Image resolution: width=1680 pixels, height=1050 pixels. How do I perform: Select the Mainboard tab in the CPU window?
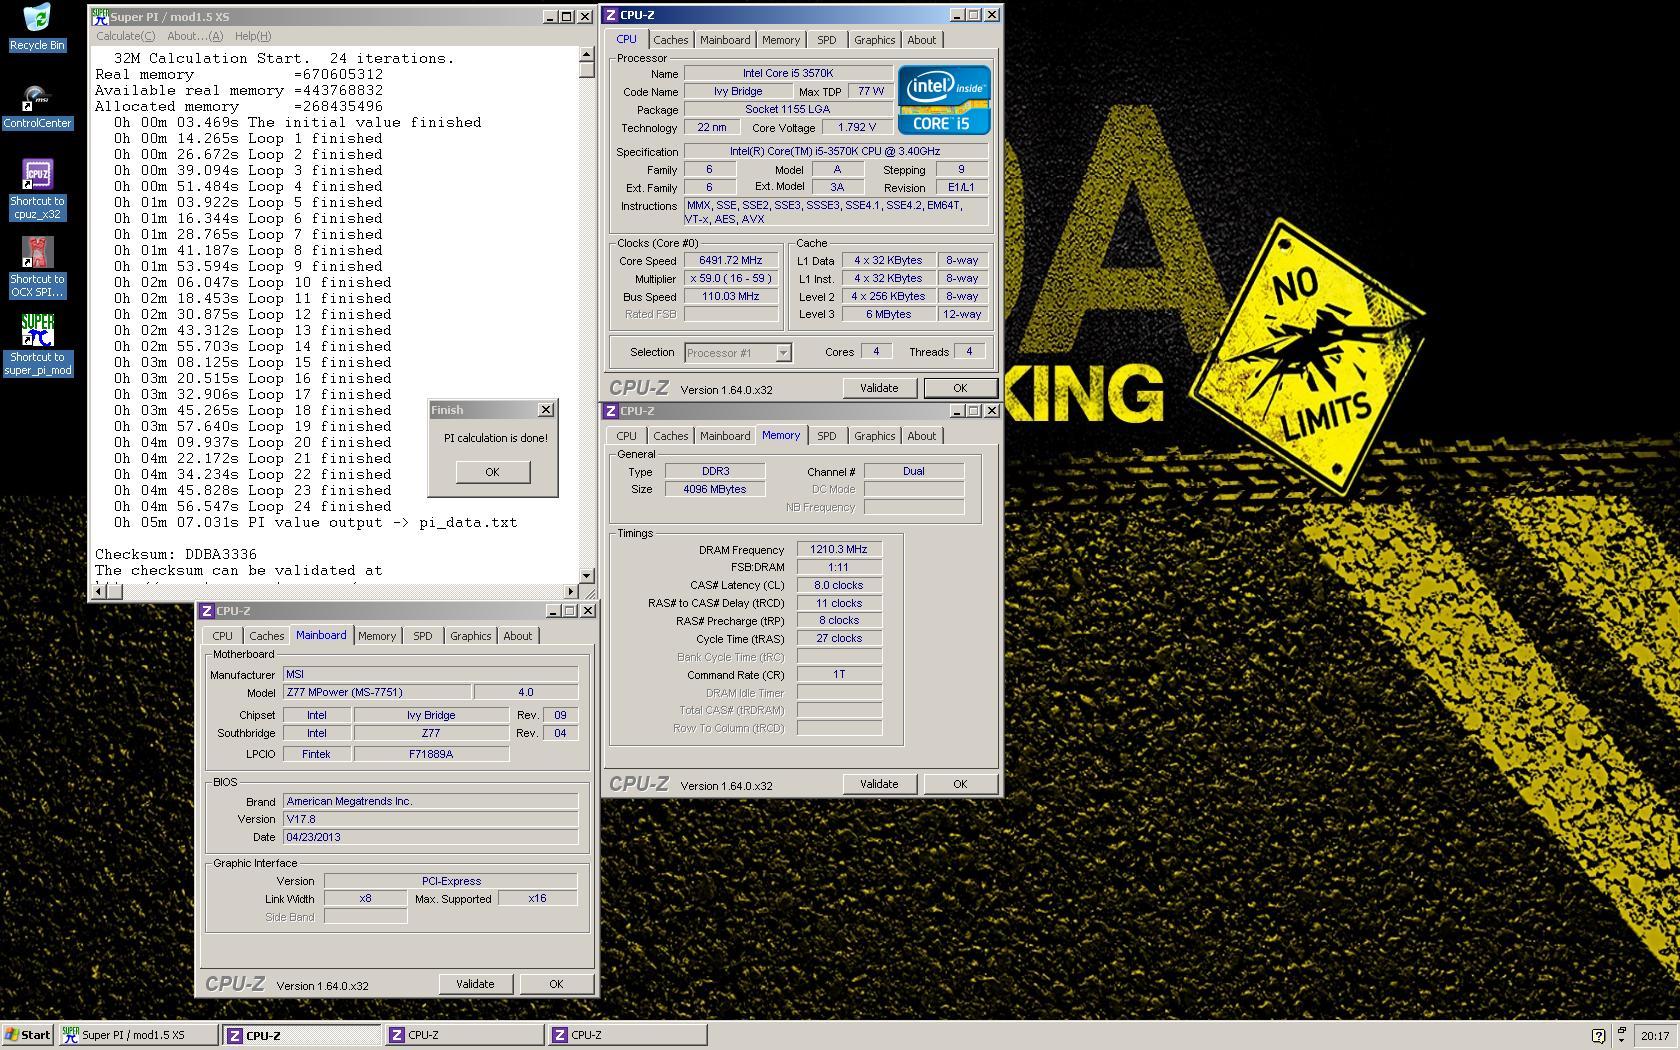click(x=725, y=40)
